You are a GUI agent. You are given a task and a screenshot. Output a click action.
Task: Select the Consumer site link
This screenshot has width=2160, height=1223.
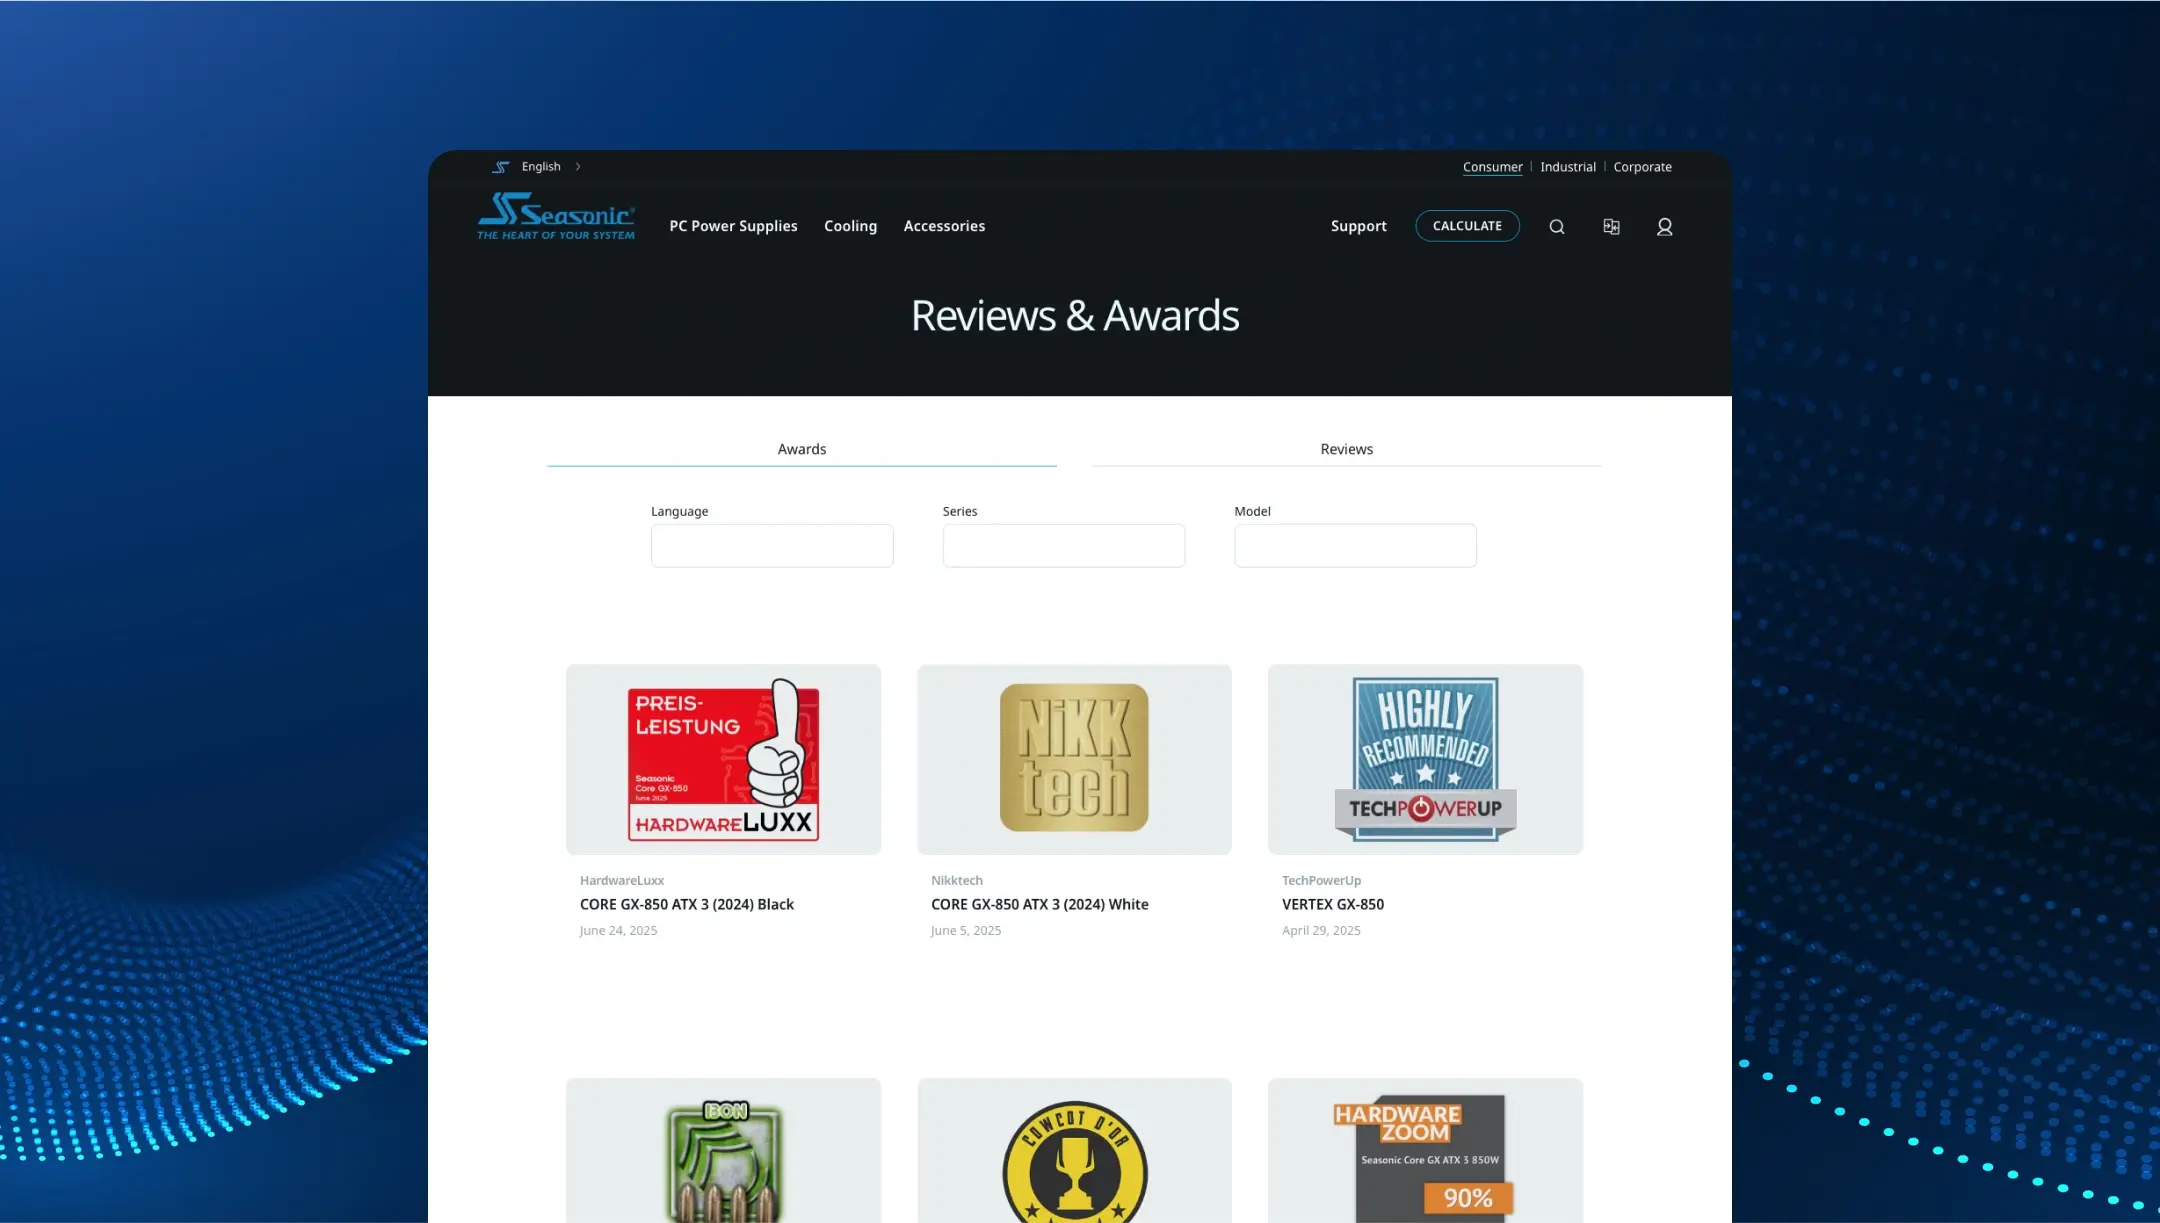(1492, 167)
